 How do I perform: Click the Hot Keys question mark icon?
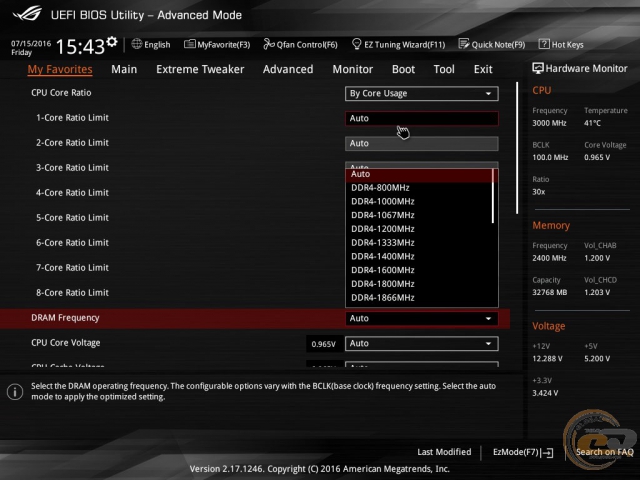click(x=544, y=44)
